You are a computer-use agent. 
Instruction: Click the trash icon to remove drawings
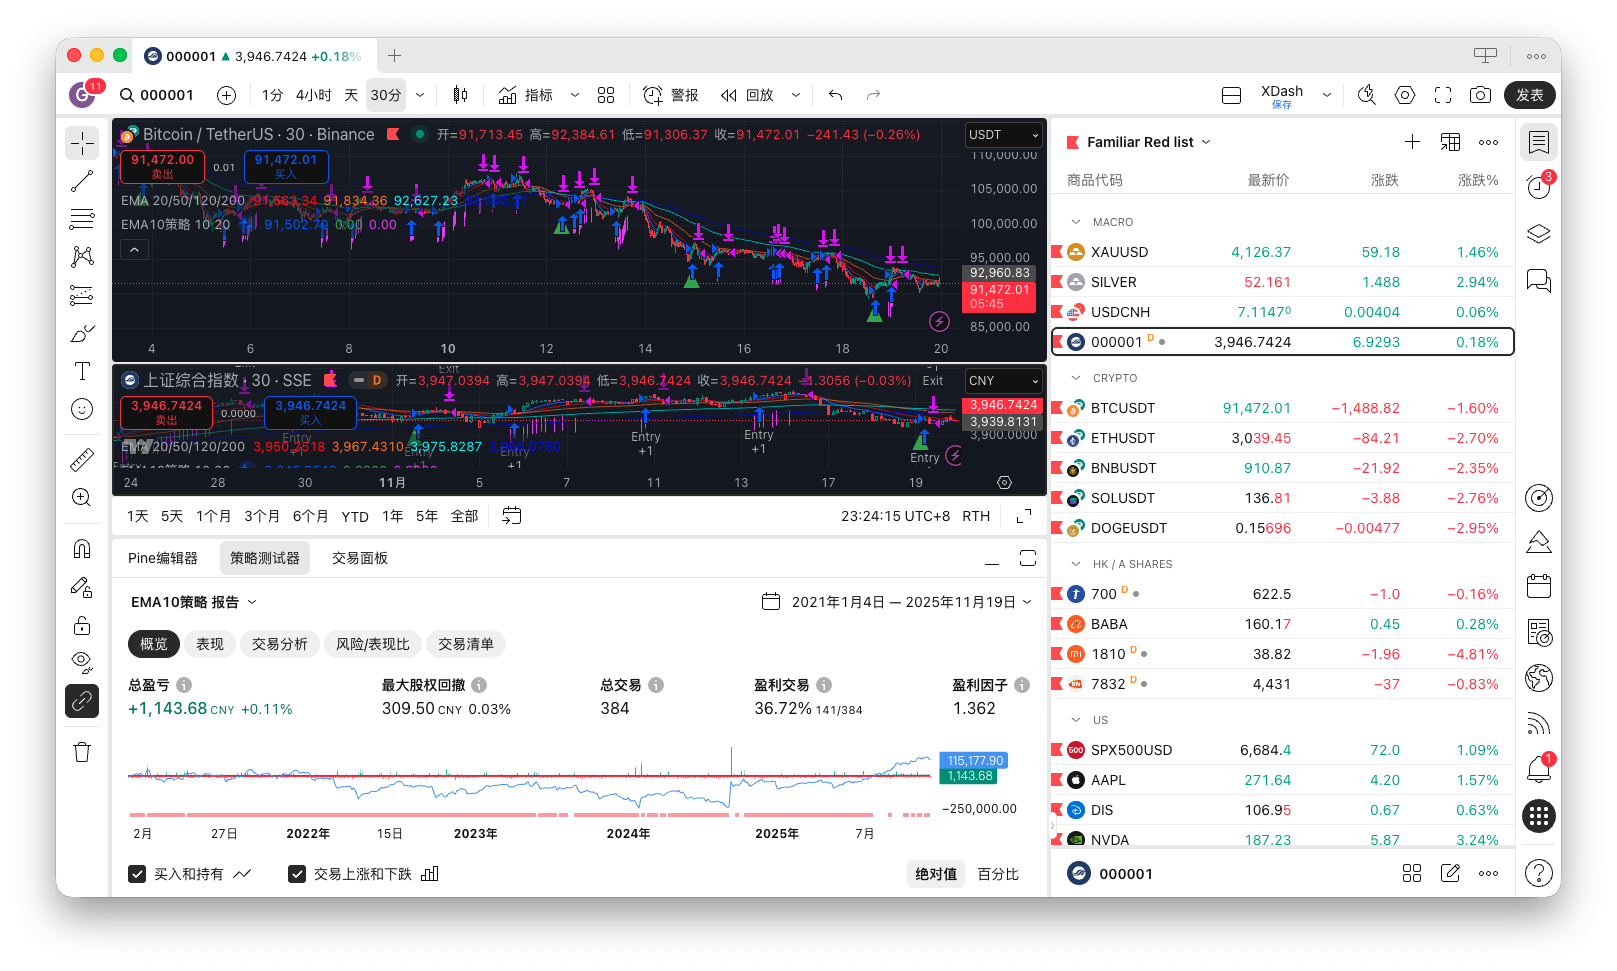click(82, 752)
